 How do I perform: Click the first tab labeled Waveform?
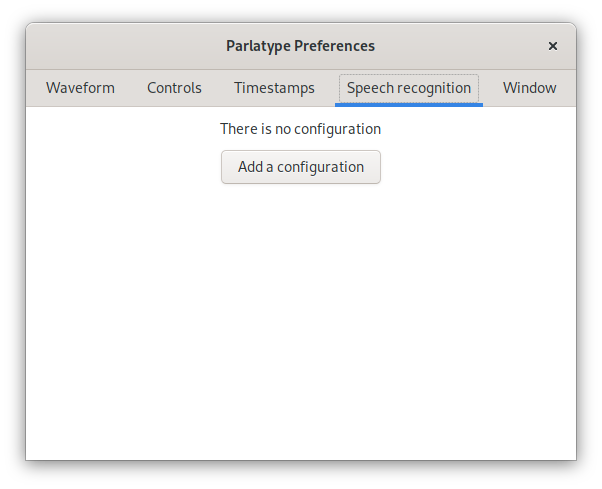(80, 88)
